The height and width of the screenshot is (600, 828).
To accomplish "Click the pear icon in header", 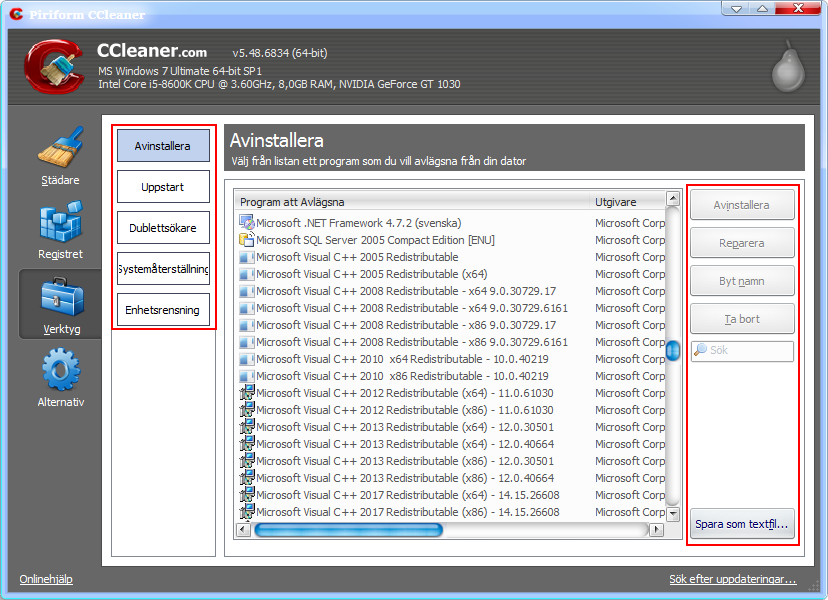I will pos(788,67).
